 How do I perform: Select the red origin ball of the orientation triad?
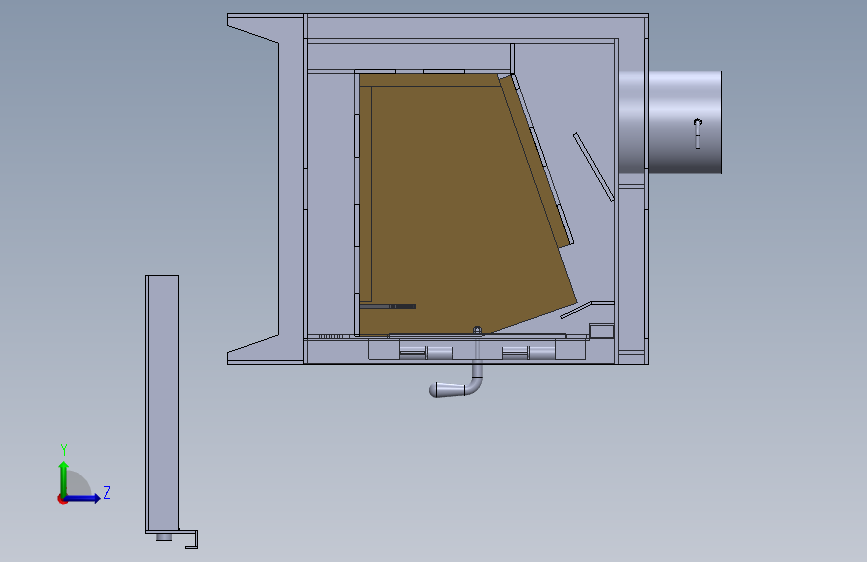62,499
